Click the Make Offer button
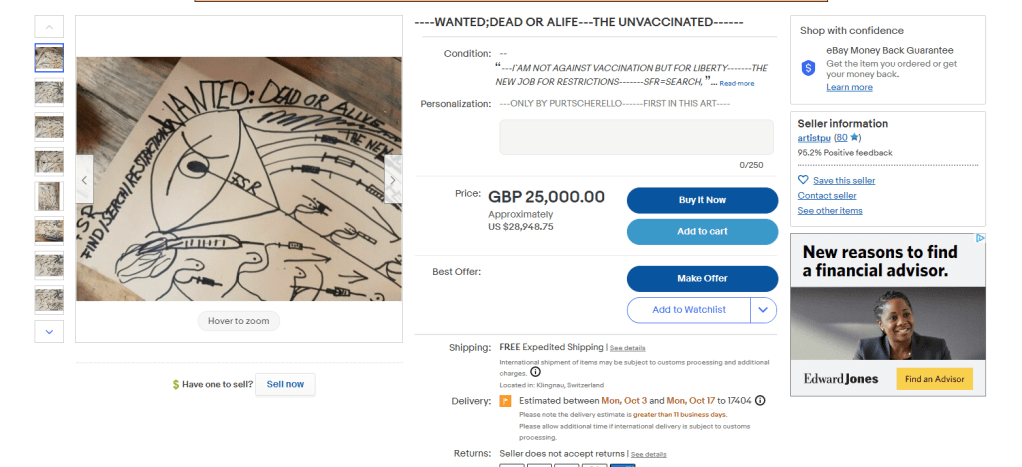The width and height of the screenshot is (1022, 467). coord(702,278)
